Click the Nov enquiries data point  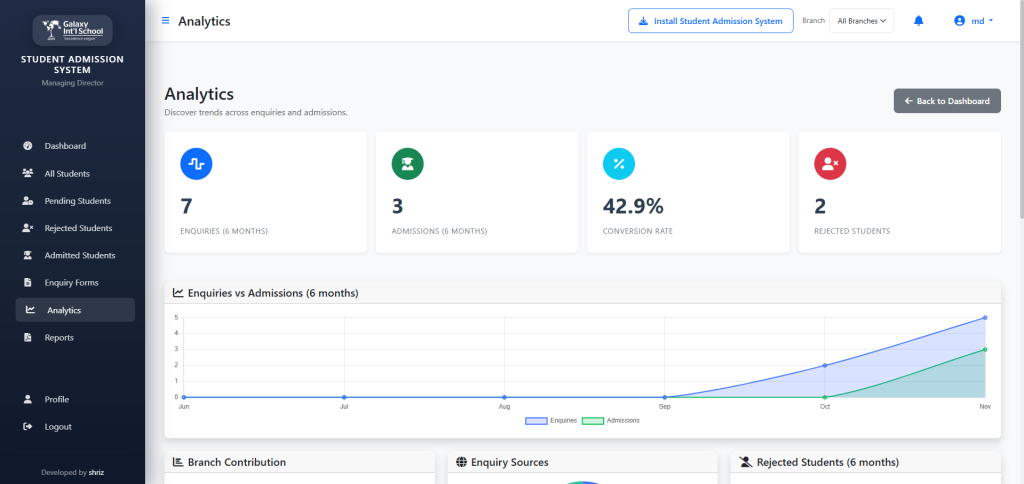[985, 318]
